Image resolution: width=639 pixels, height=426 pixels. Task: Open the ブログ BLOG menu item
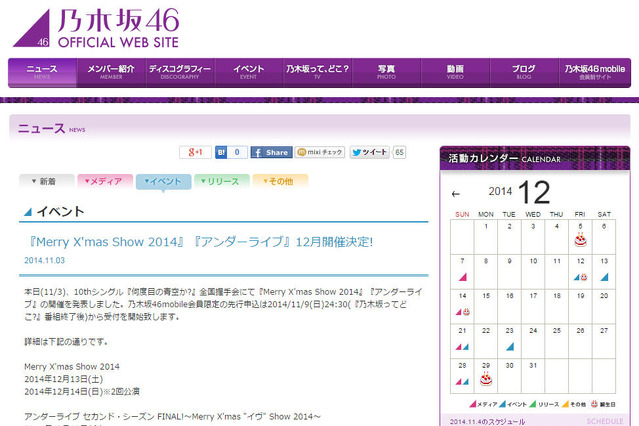[x=524, y=73]
